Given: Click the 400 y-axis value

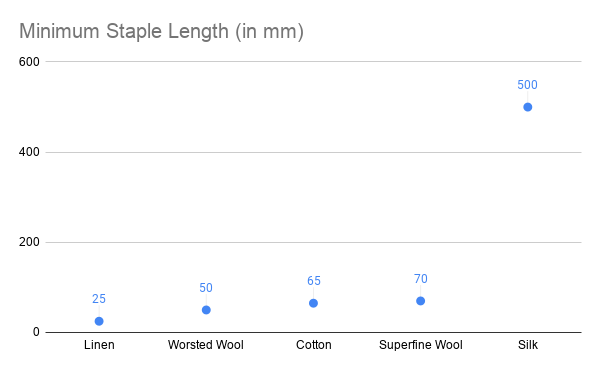Looking at the screenshot, I should tap(29, 152).
